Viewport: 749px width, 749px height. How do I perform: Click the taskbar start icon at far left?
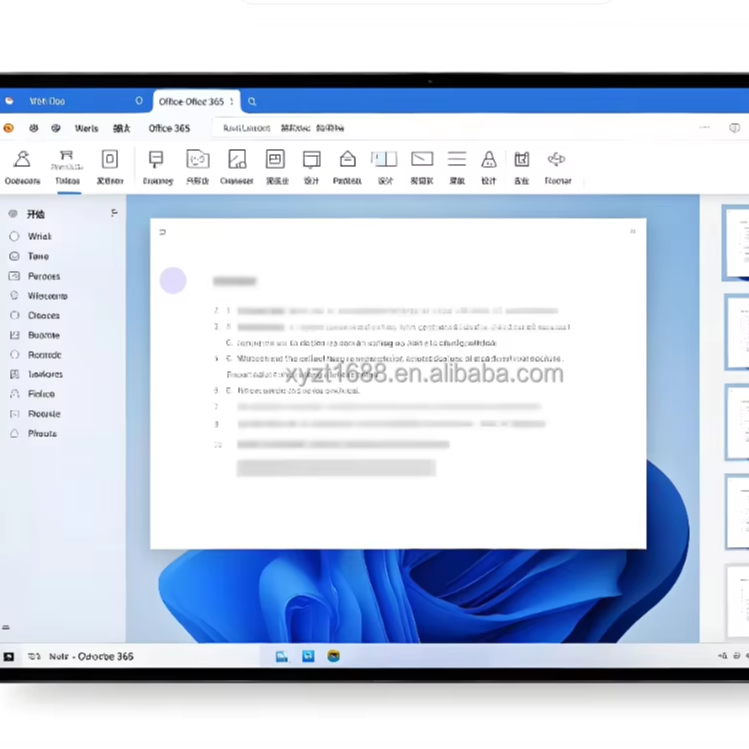[9, 657]
